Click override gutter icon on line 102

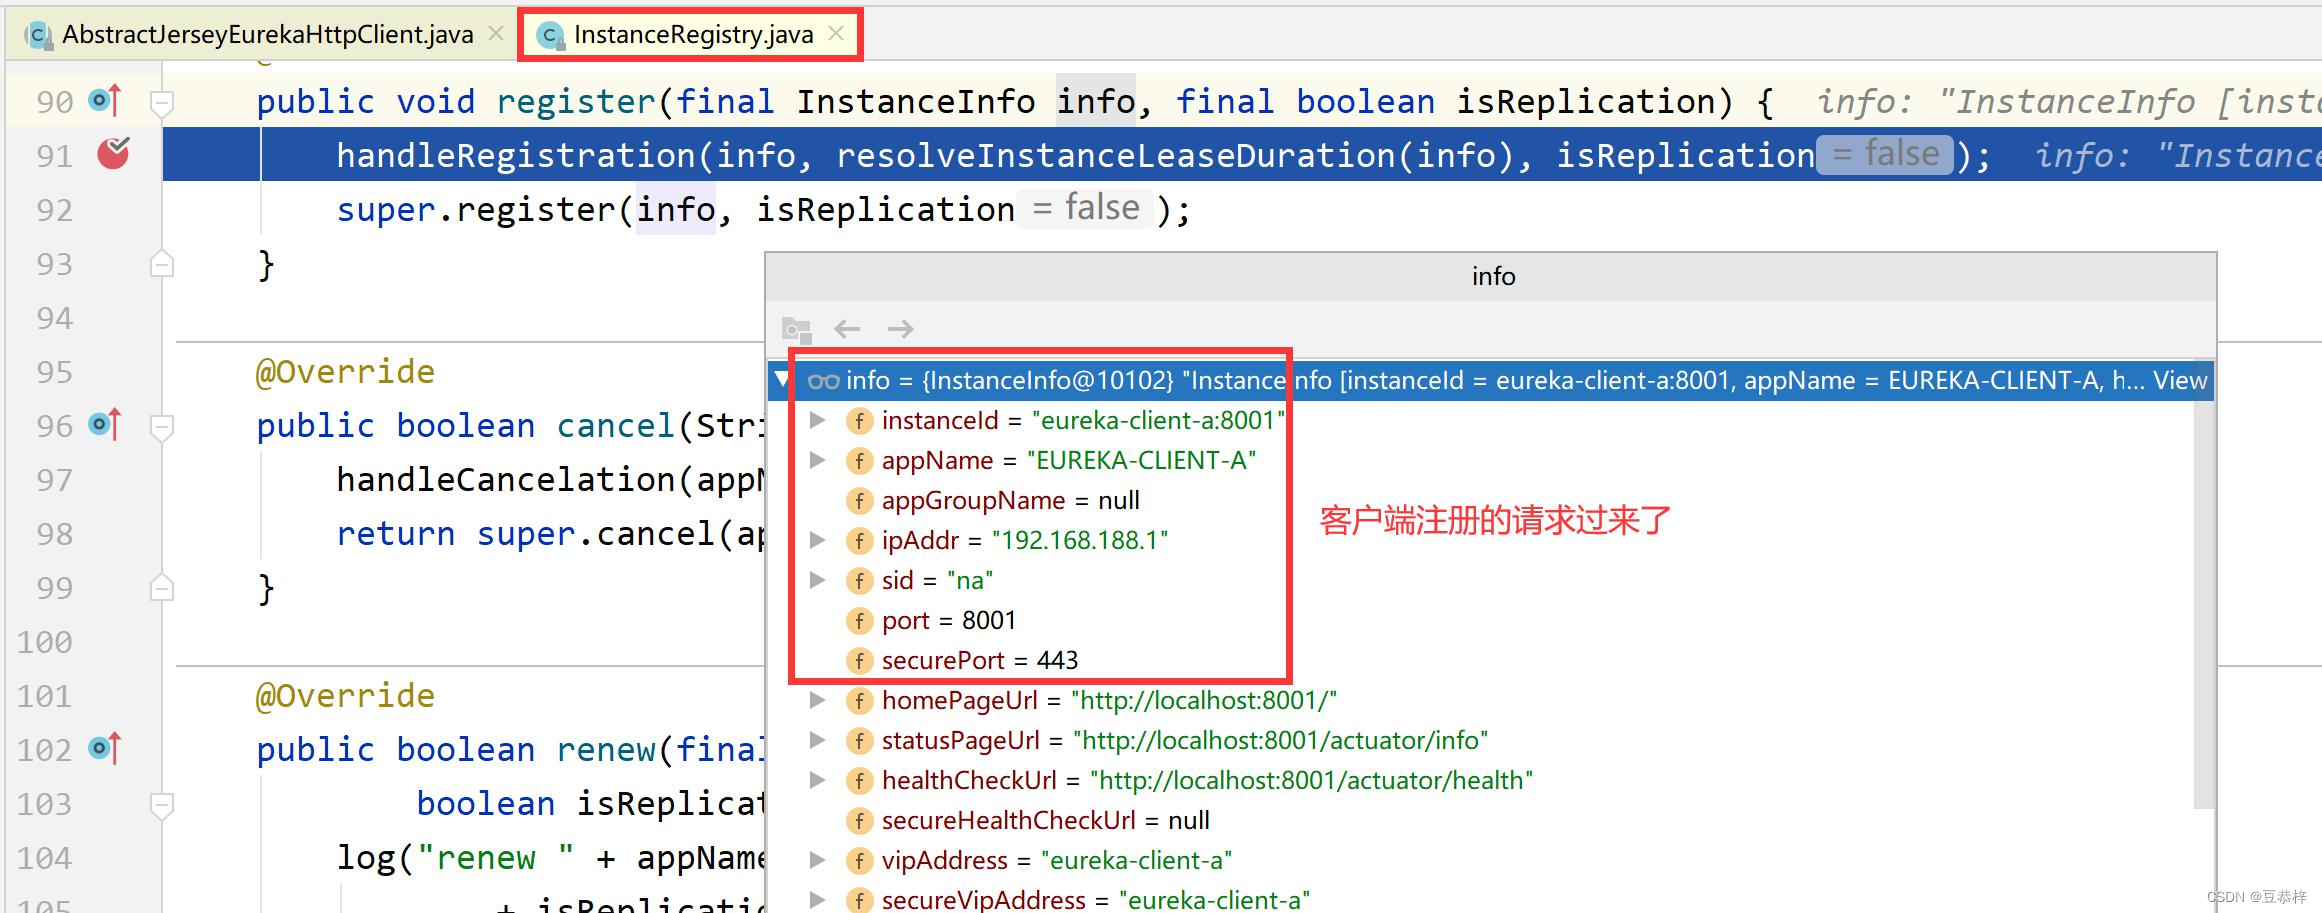(106, 748)
